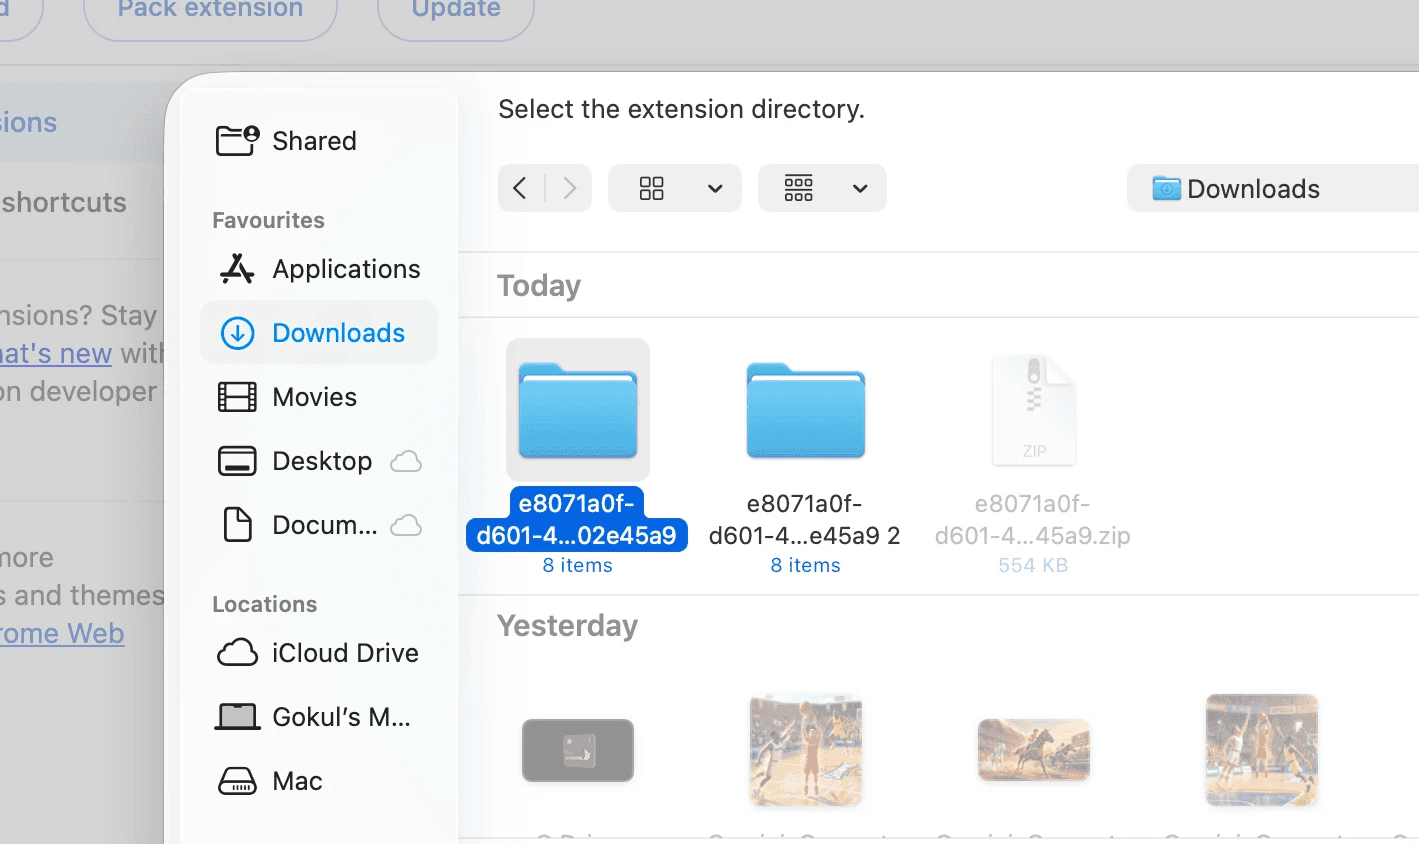Open Chrome Web Store link behind dialog

click(x=62, y=634)
